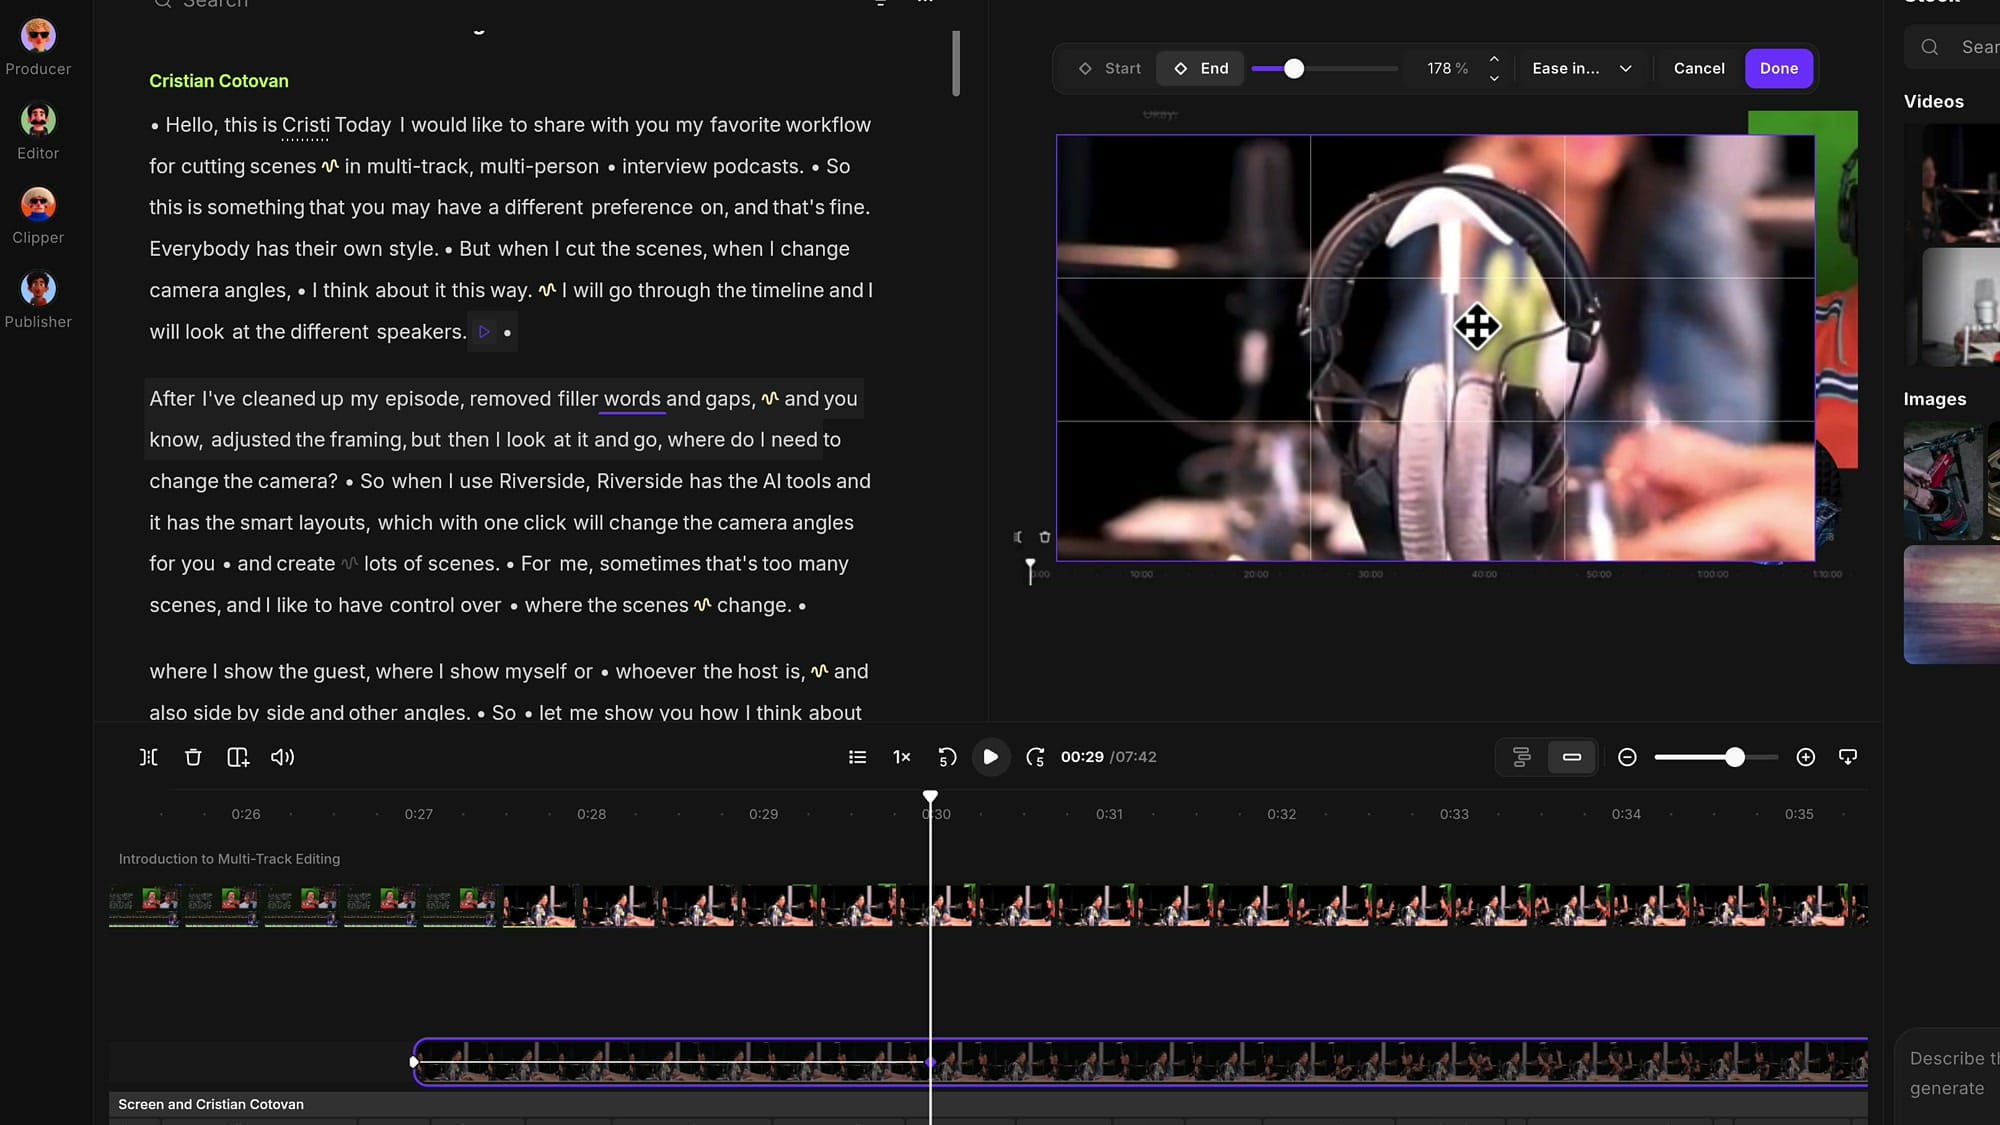Switch to stacked tracks view
This screenshot has width=2000, height=1125.
point(1521,757)
